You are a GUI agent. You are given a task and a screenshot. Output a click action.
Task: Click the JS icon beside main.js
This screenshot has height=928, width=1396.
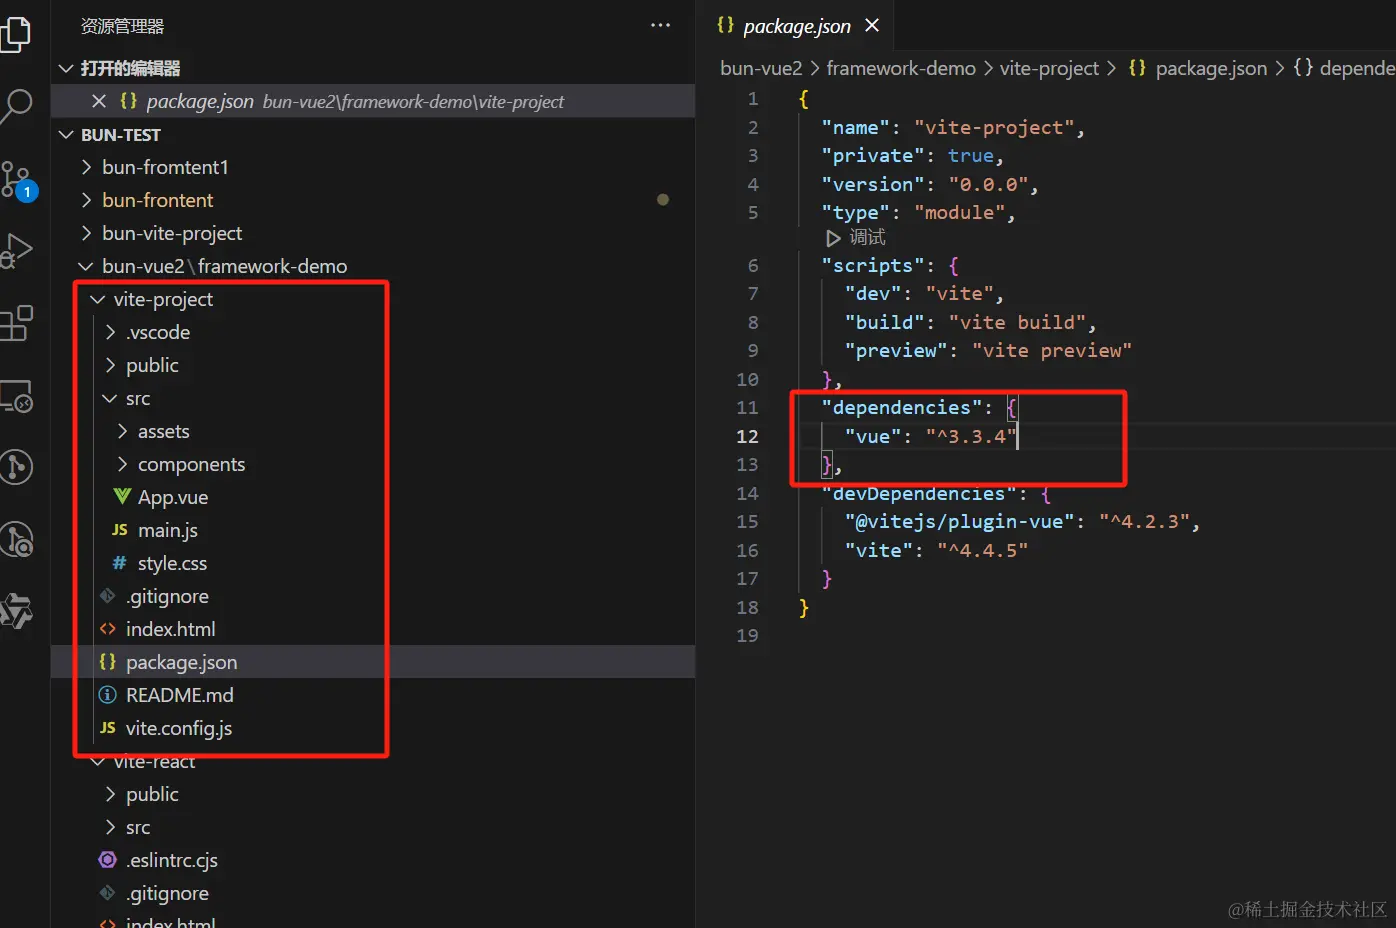pyautogui.click(x=120, y=530)
